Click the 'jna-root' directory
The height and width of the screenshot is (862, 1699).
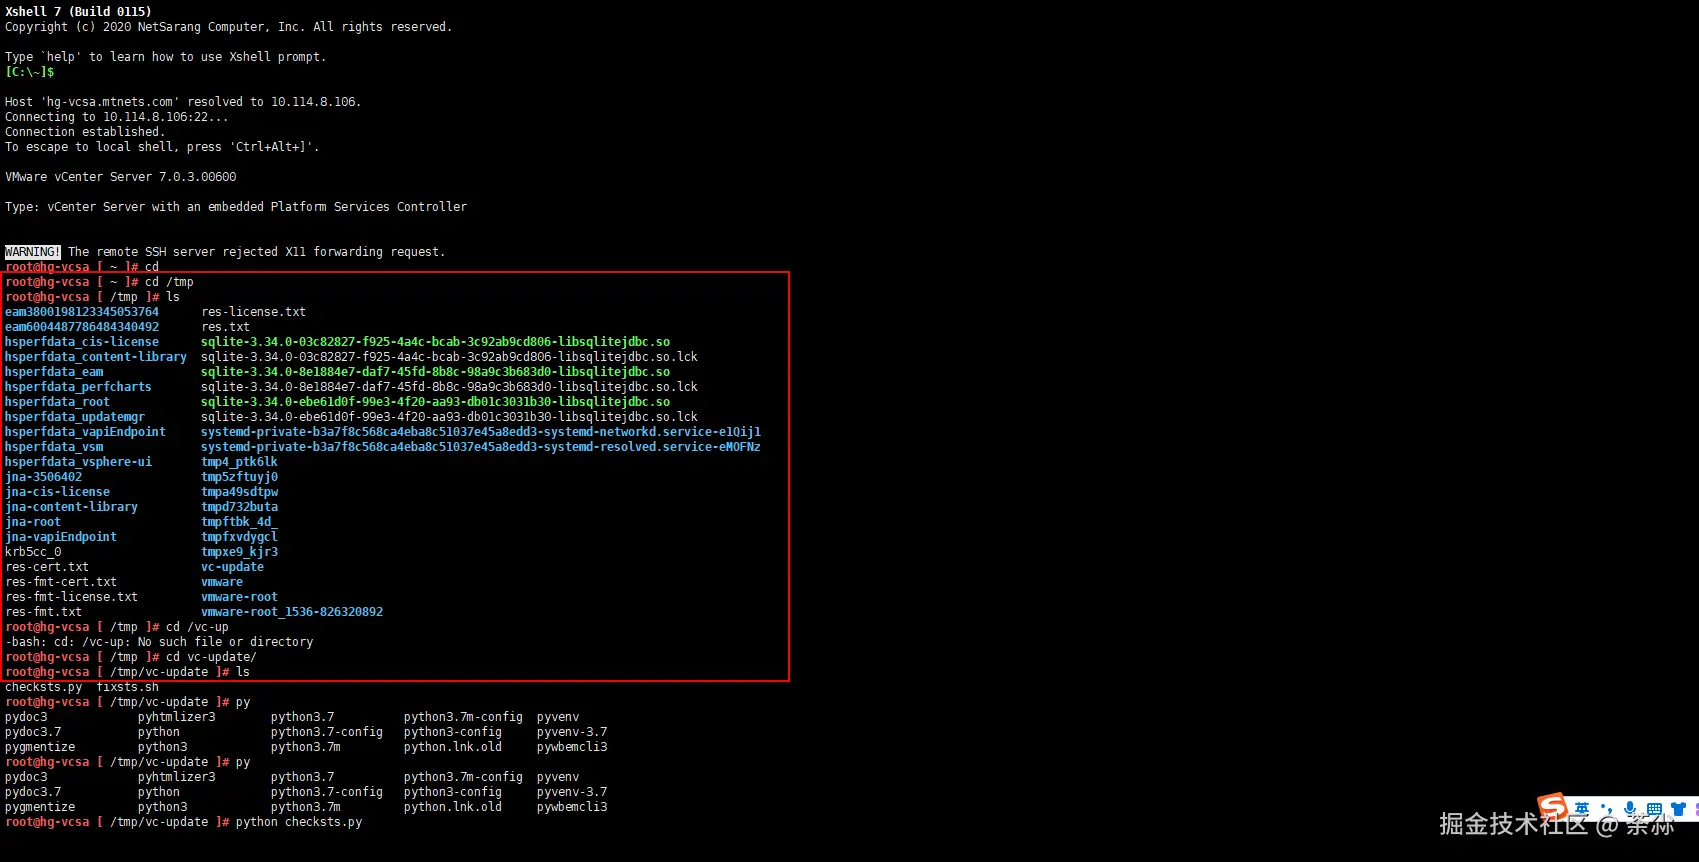tap(33, 522)
